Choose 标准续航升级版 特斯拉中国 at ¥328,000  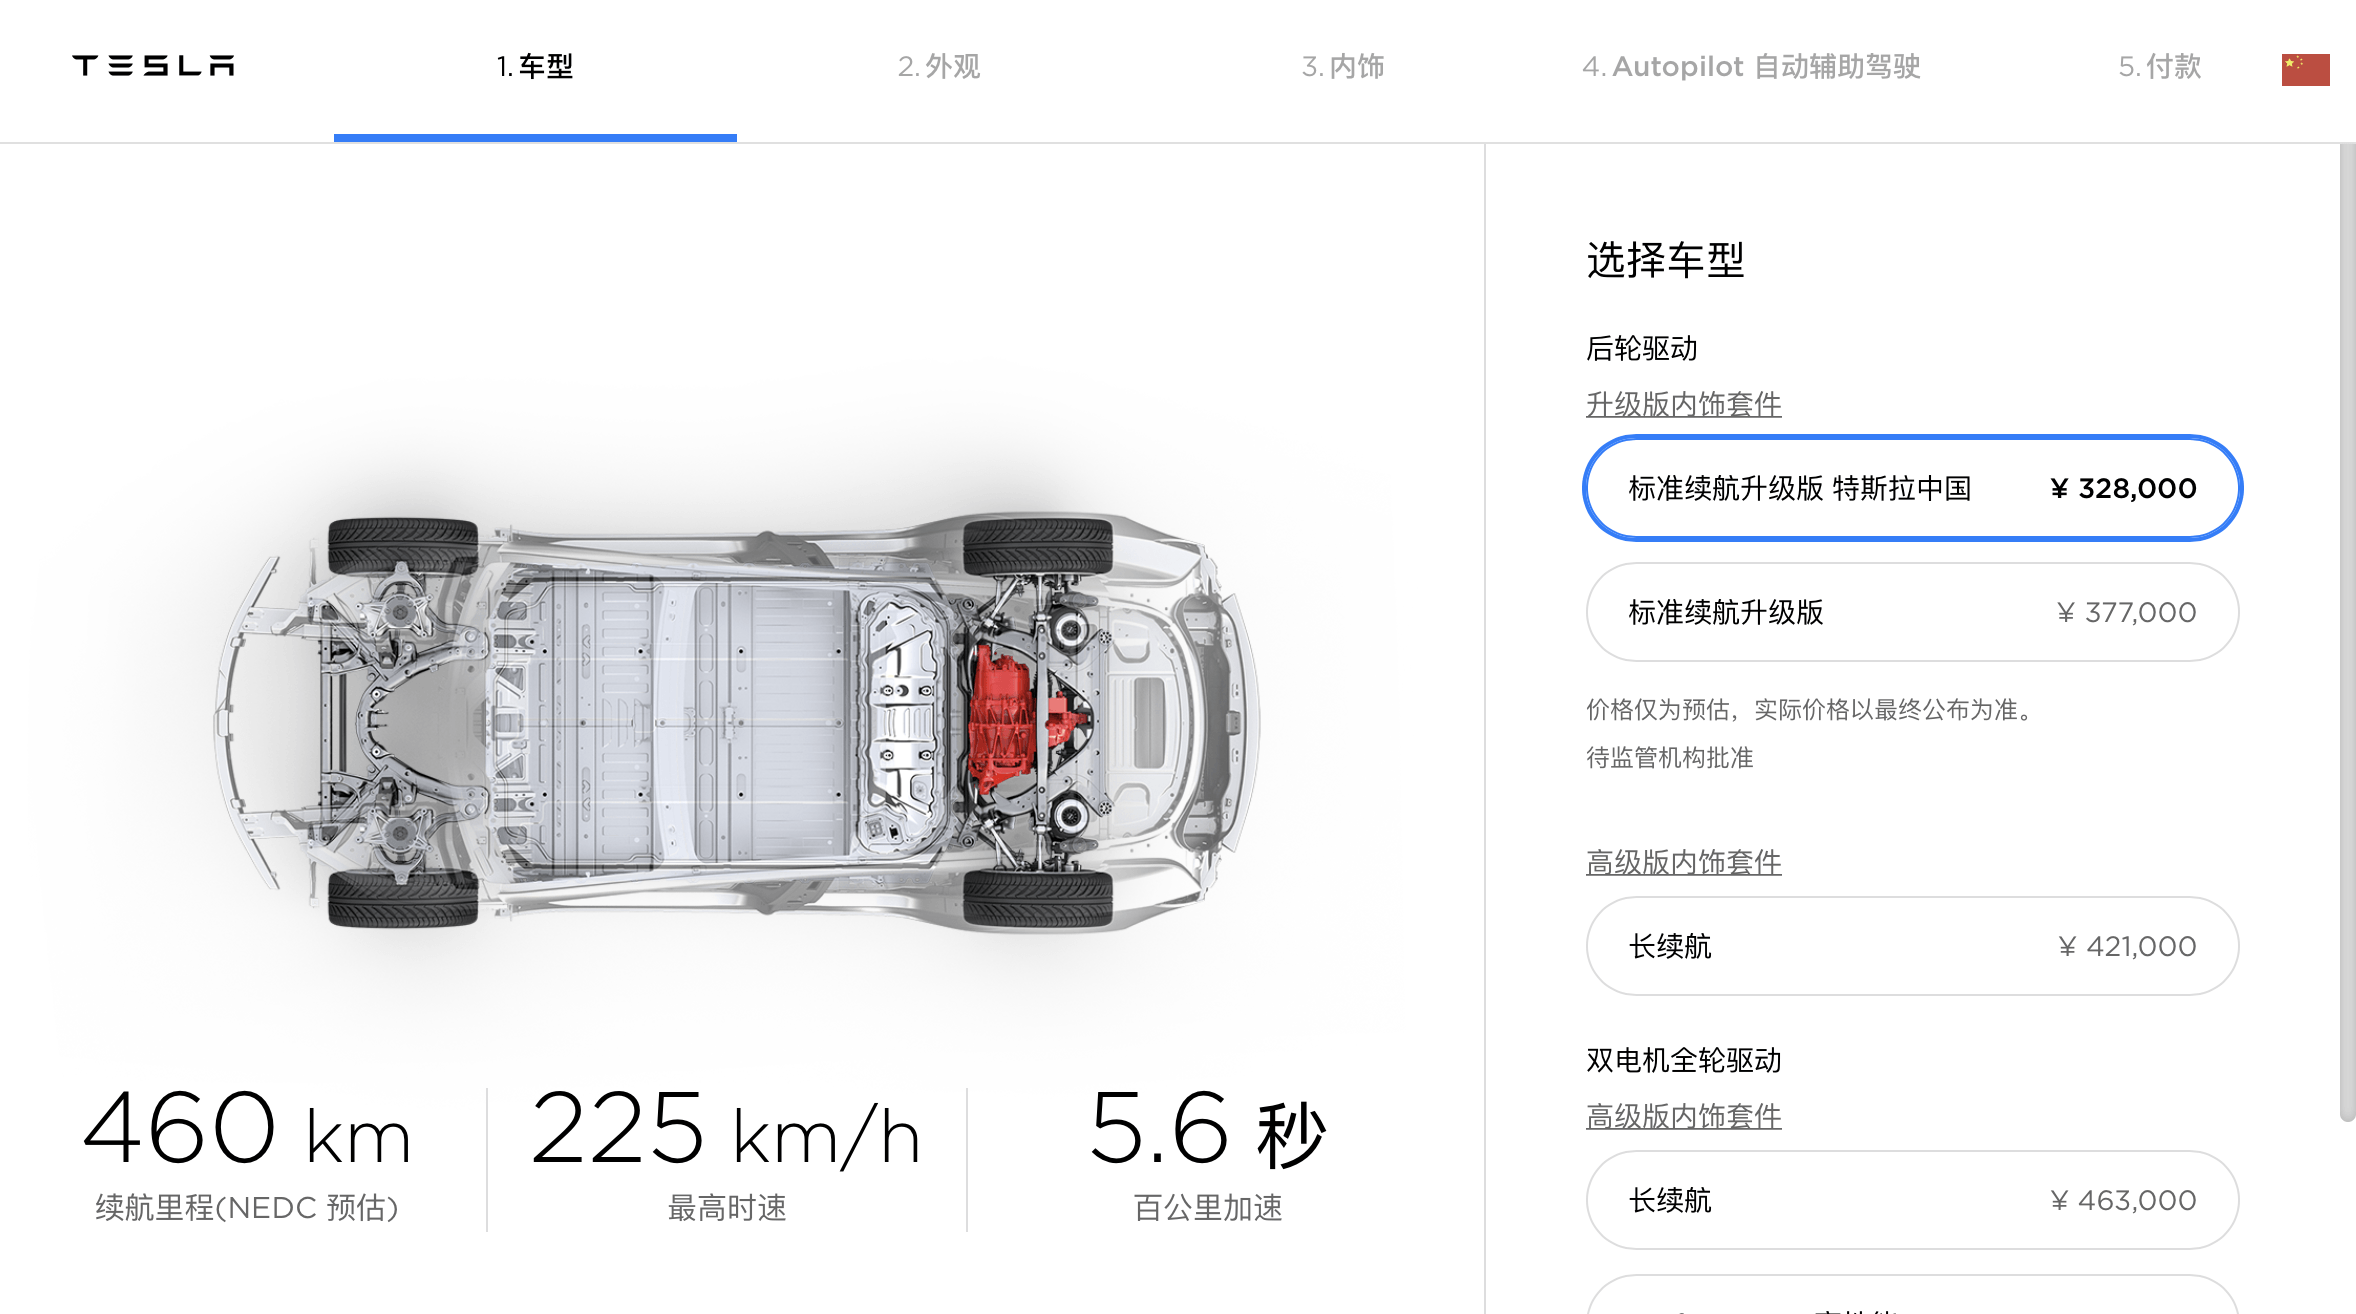[1912, 488]
